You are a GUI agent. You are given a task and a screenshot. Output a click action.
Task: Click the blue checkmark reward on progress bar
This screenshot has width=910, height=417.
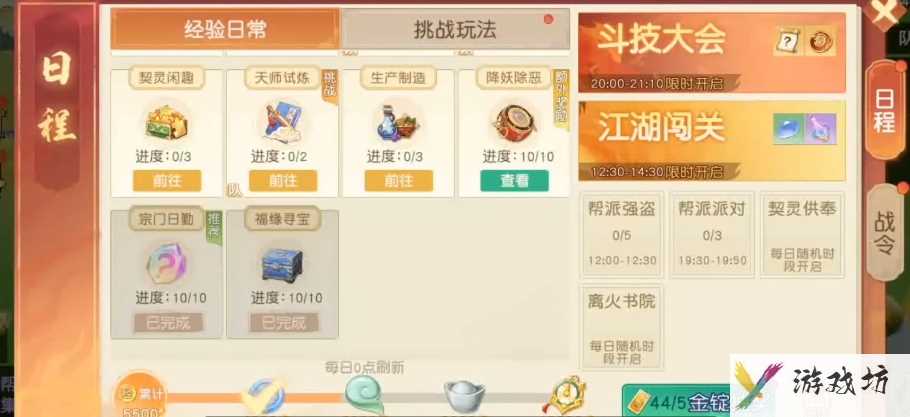click(263, 397)
